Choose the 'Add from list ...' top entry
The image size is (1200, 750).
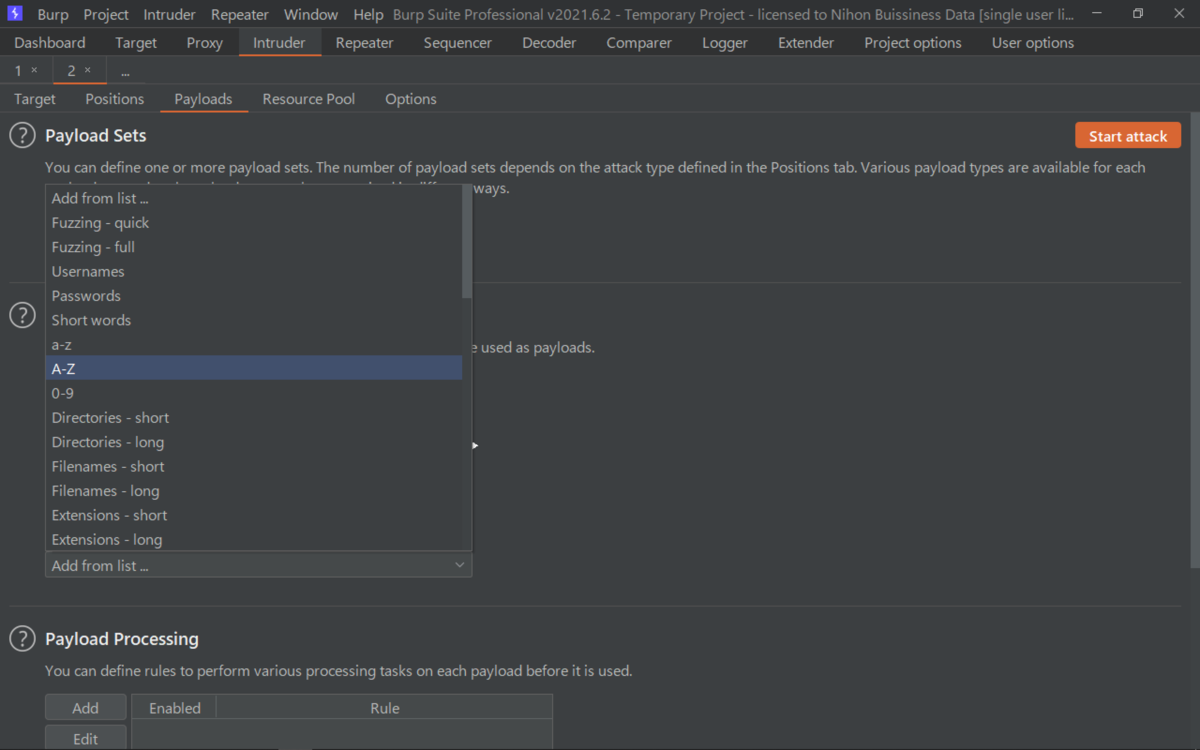click(x=254, y=198)
